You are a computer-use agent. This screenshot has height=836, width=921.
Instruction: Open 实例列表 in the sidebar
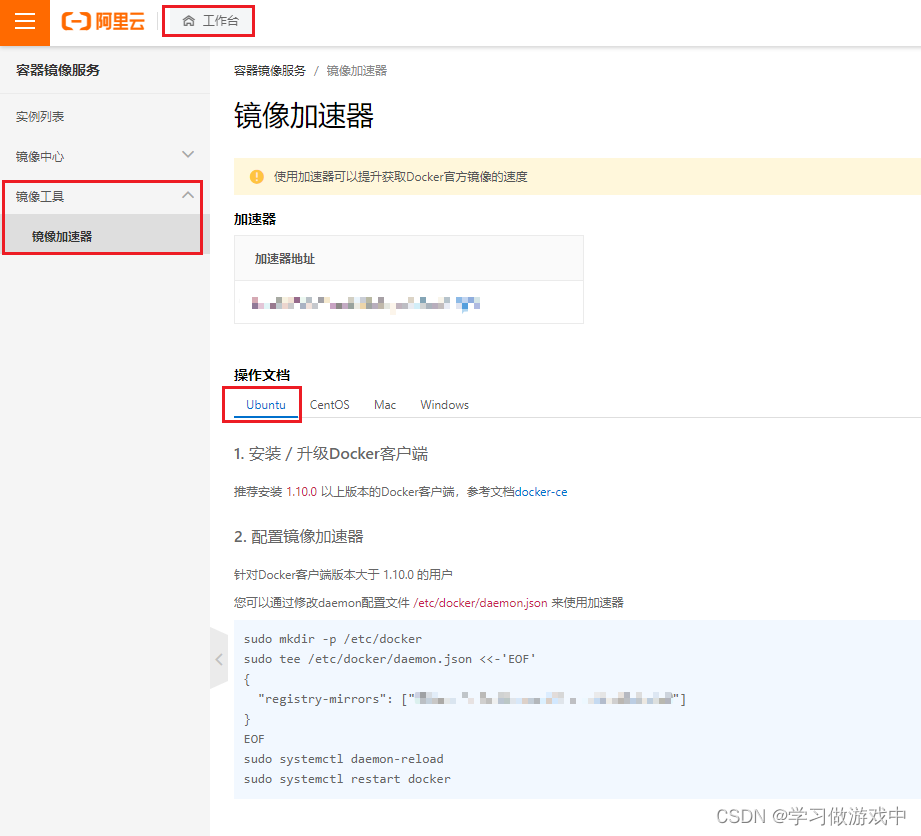[x=40, y=116]
